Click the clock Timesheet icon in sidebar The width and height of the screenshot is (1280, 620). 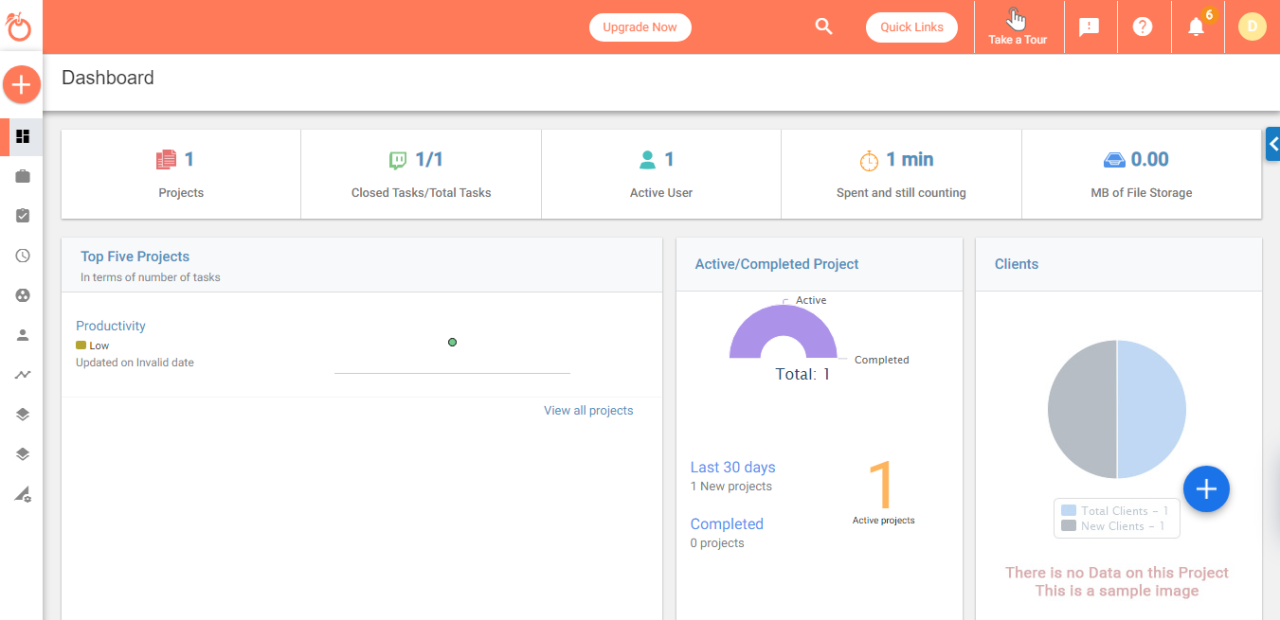coord(21,255)
